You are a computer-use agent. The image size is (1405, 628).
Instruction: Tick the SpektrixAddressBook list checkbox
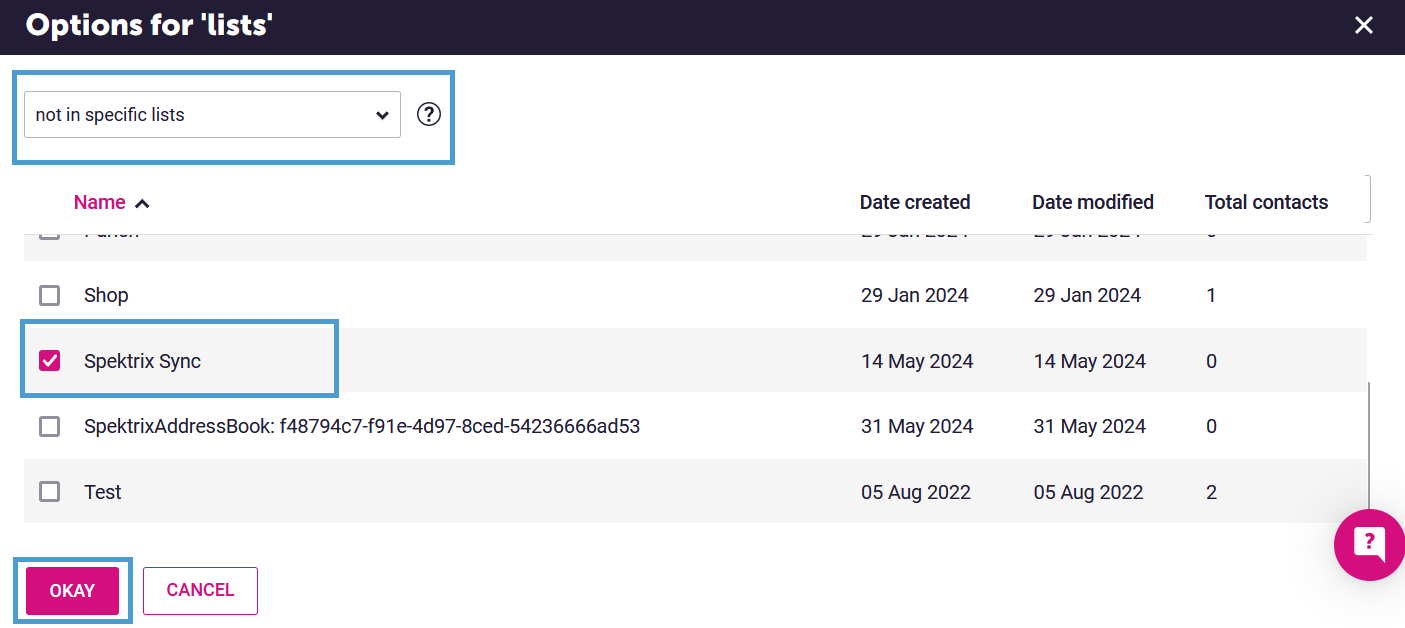[49, 427]
